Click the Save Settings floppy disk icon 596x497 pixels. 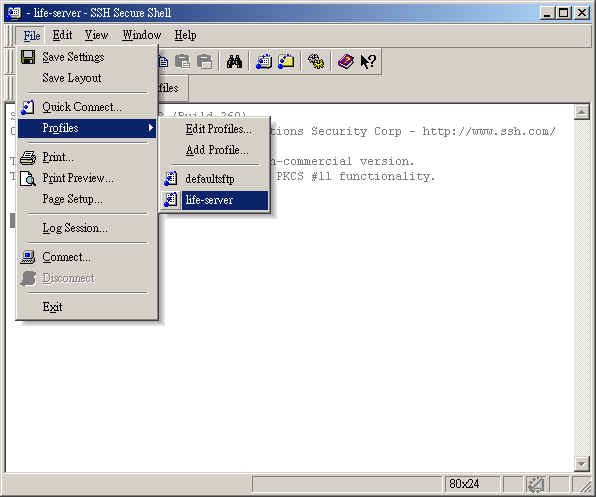click(28, 57)
